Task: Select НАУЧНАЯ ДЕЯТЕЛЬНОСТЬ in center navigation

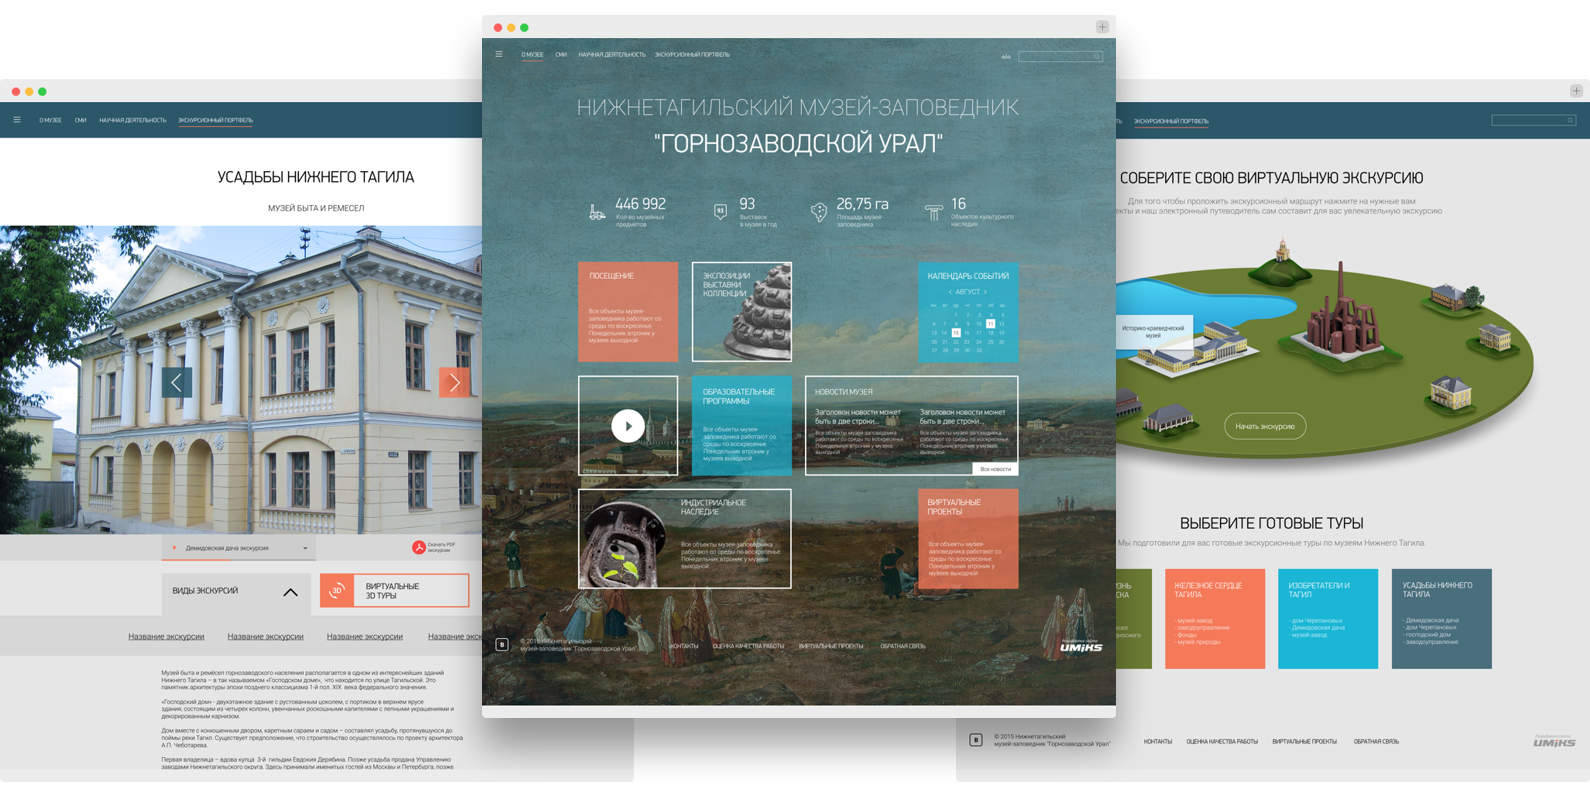Action: pyautogui.click(x=611, y=55)
